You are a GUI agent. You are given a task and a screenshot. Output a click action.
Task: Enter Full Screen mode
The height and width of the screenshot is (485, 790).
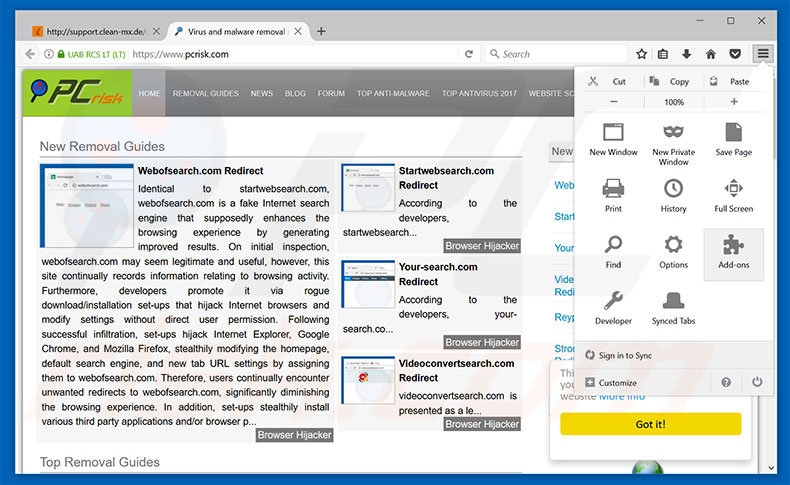734,195
